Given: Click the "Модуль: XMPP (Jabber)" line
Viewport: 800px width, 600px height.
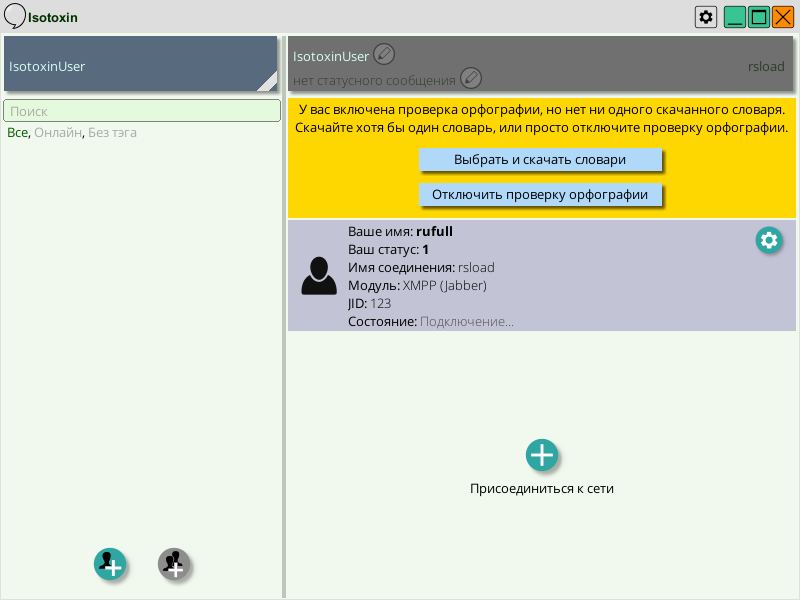Looking at the screenshot, I should (x=417, y=285).
